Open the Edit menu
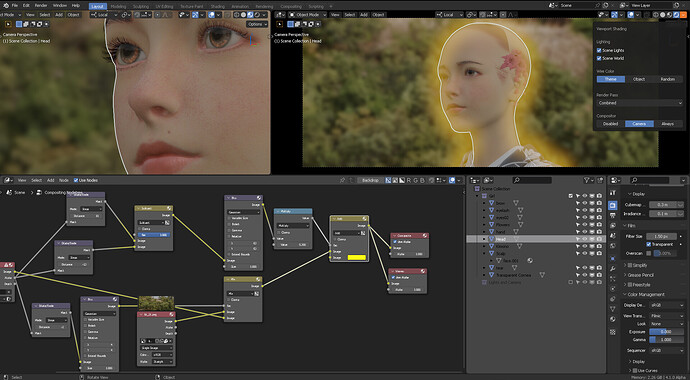The width and height of the screenshot is (690, 380). (x=26, y=6)
